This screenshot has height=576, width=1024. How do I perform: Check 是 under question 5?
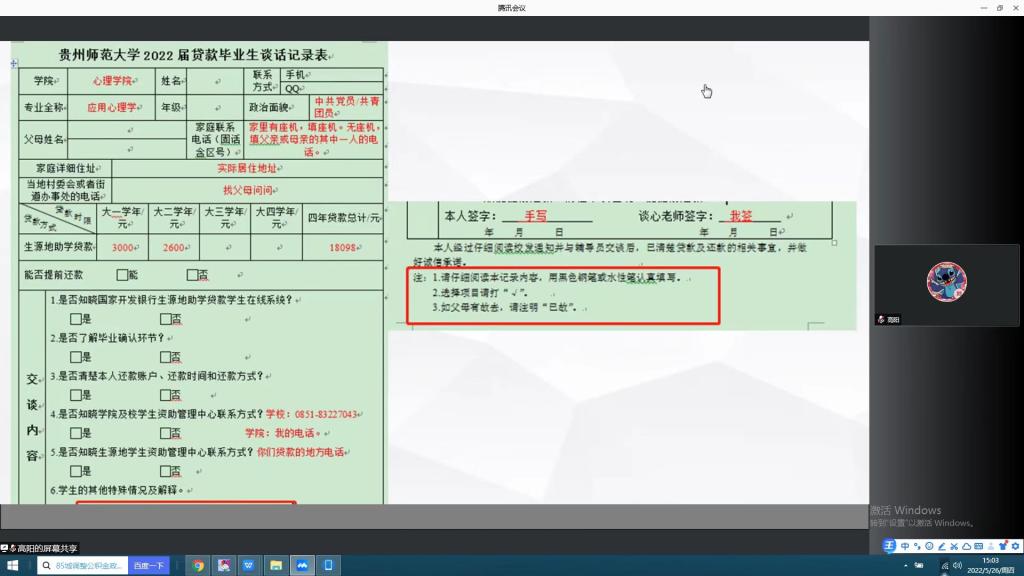[x=76, y=471]
